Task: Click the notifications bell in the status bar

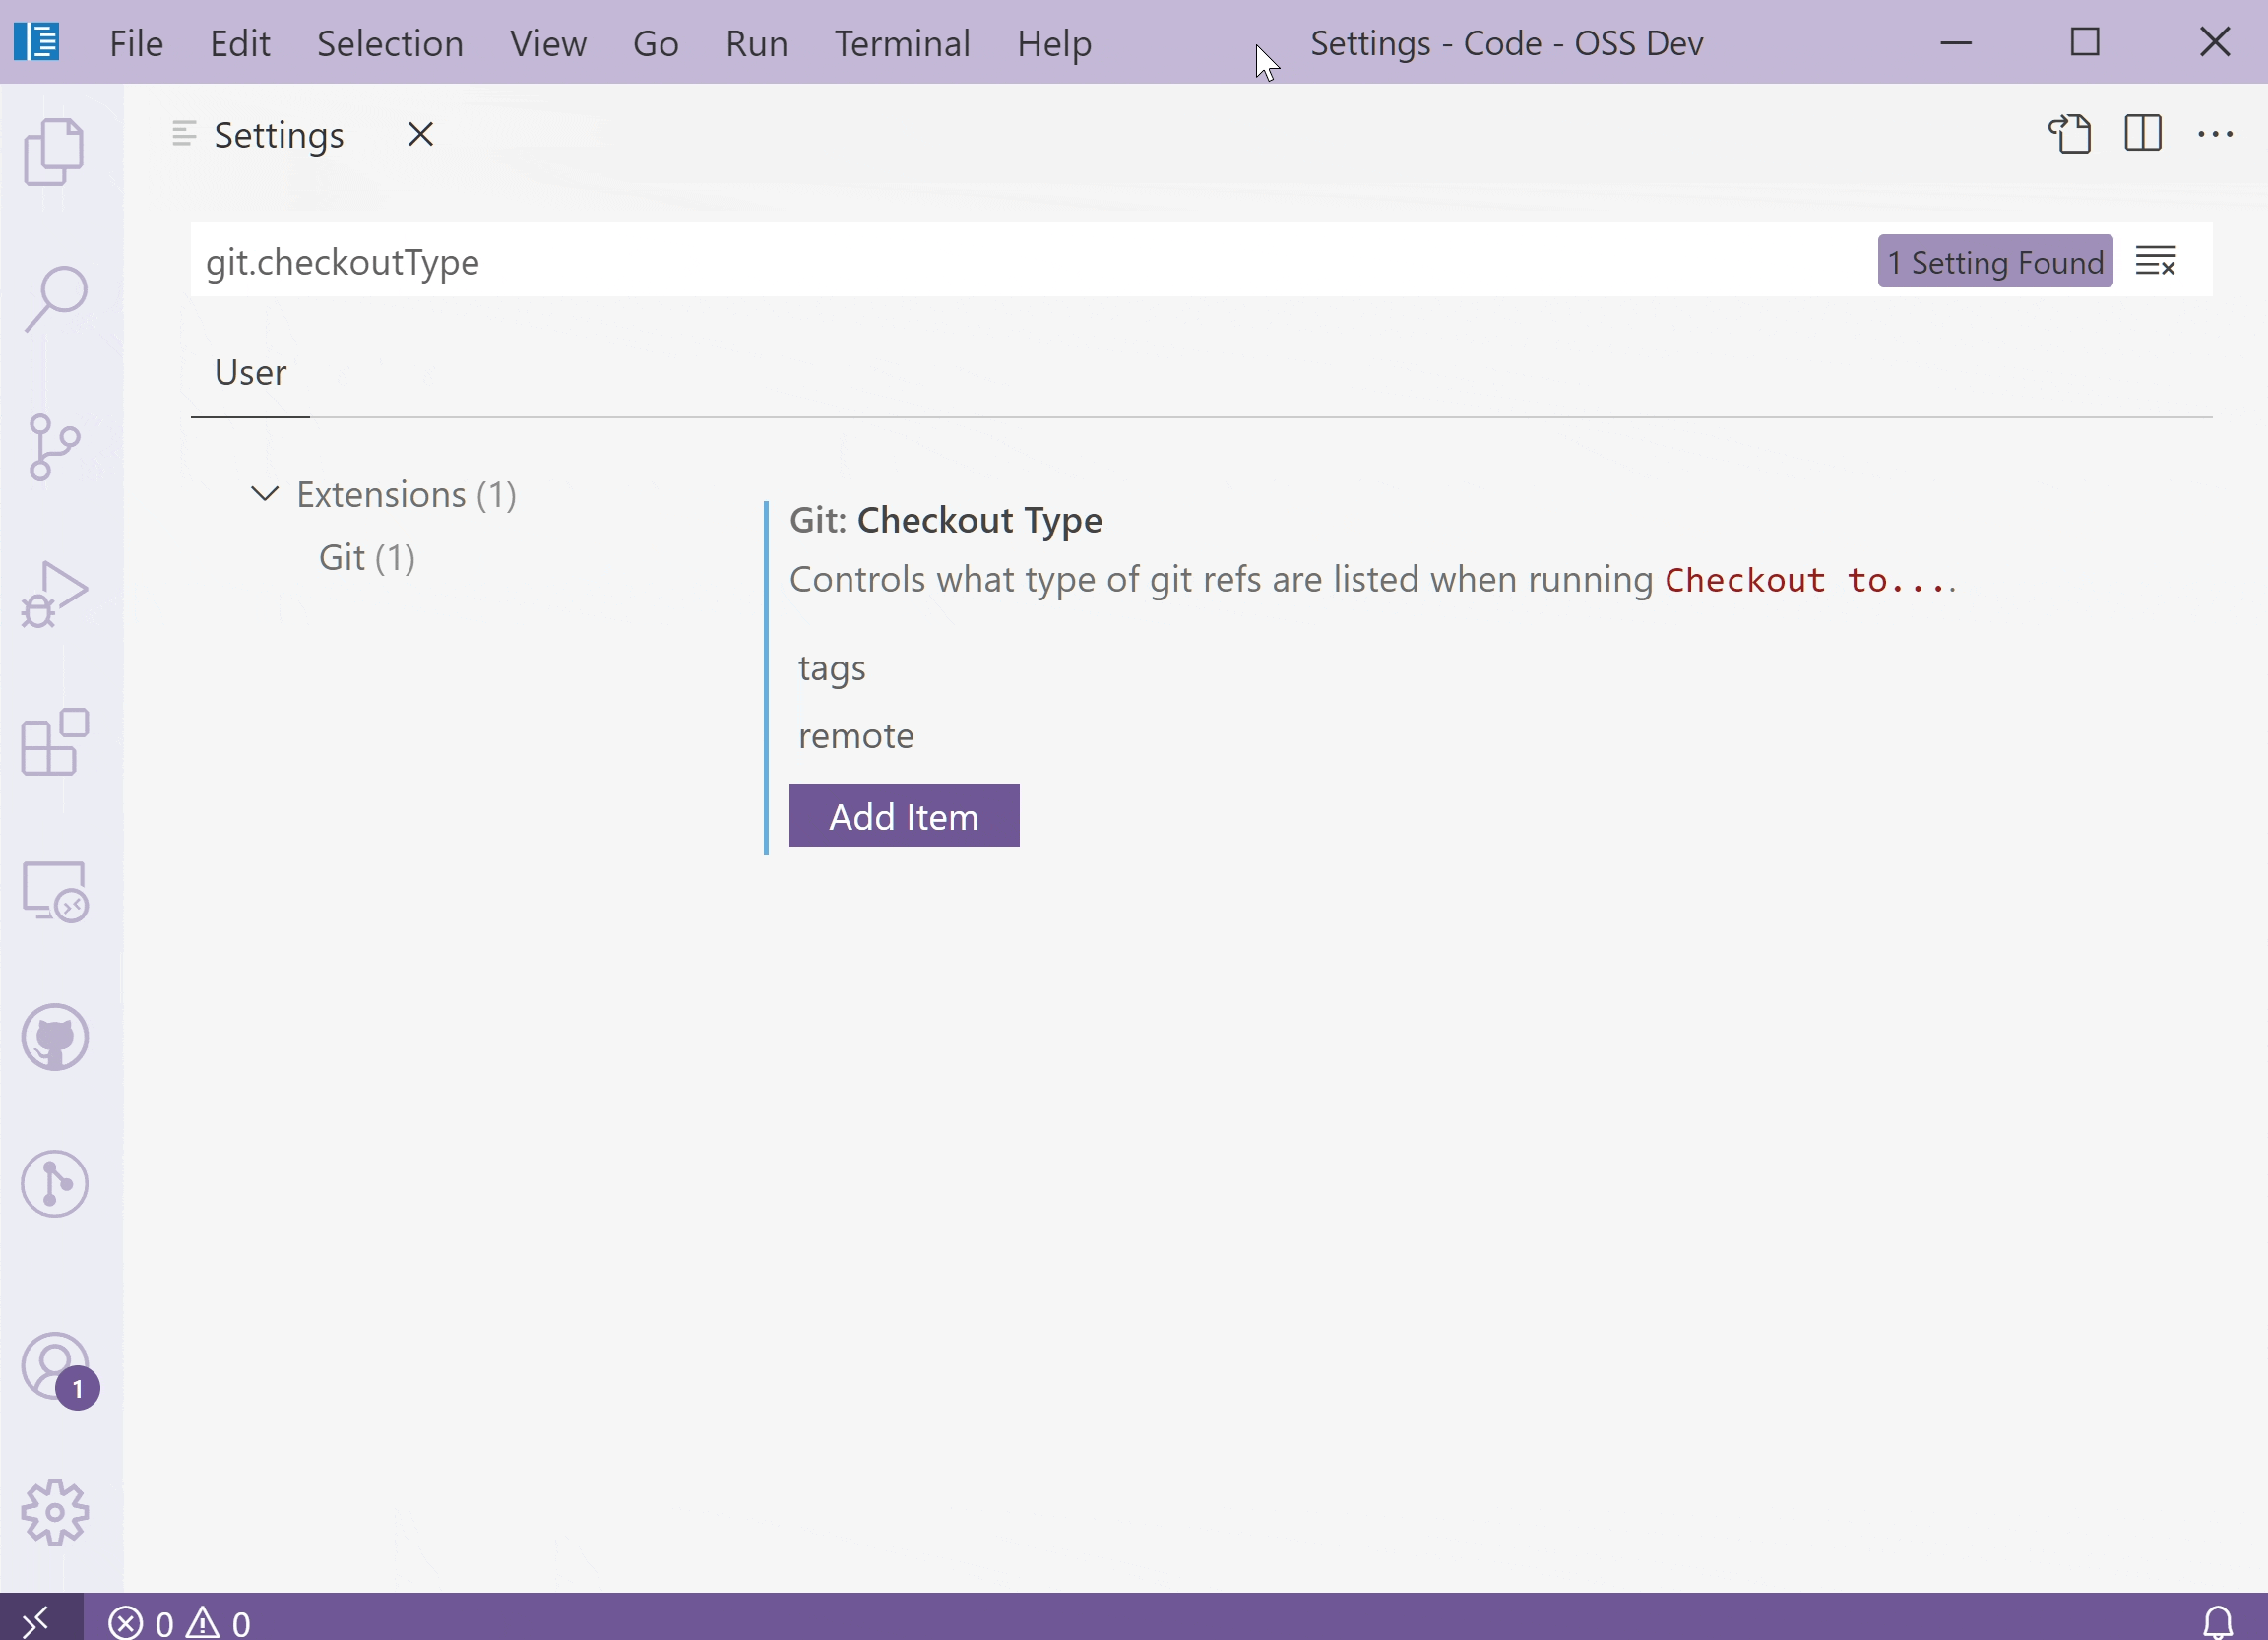Action: click(x=2219, y=1622)
